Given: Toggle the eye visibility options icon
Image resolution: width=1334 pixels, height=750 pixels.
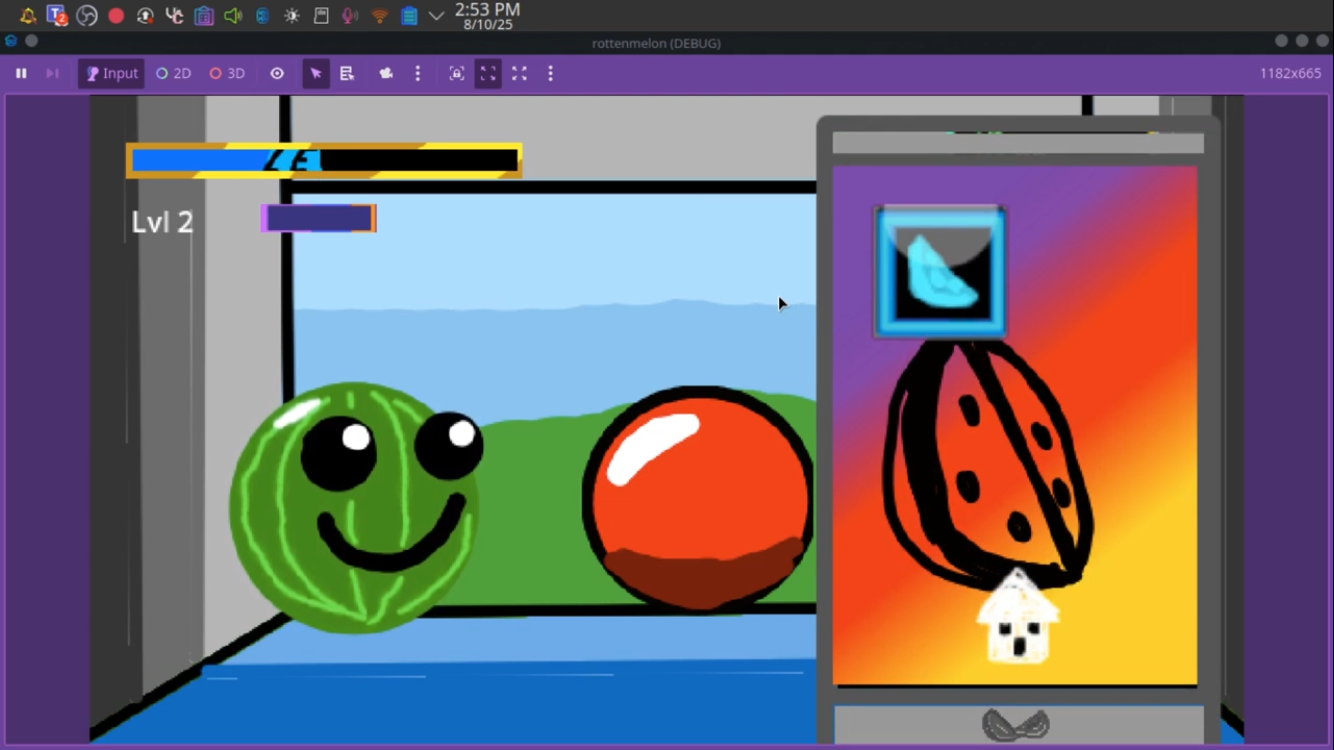Looking at the screenshot, I should coord(277,74).
